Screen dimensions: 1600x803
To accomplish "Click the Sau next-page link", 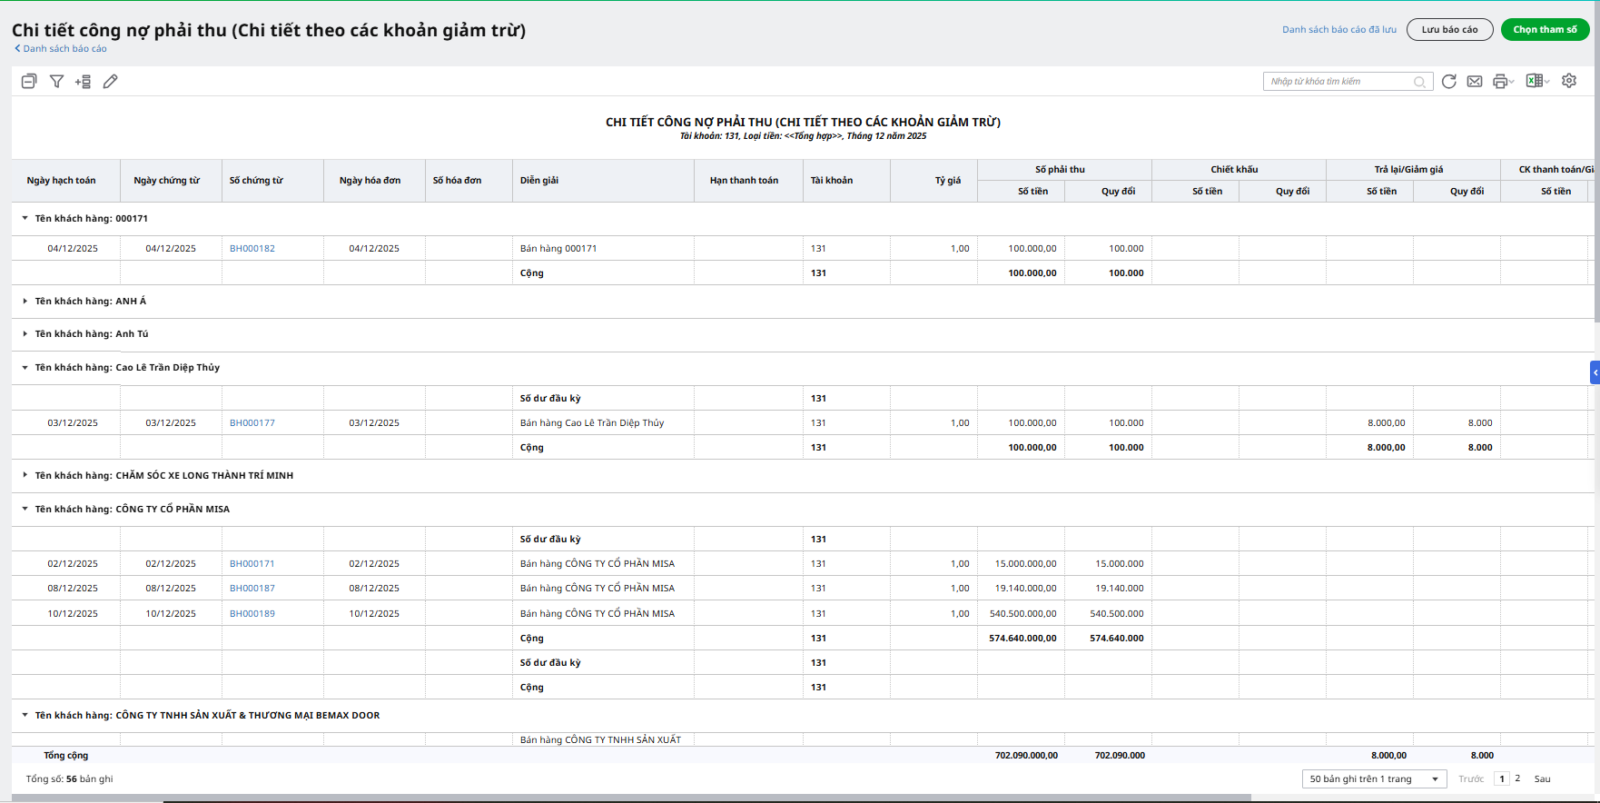I will click(1542, 779).
